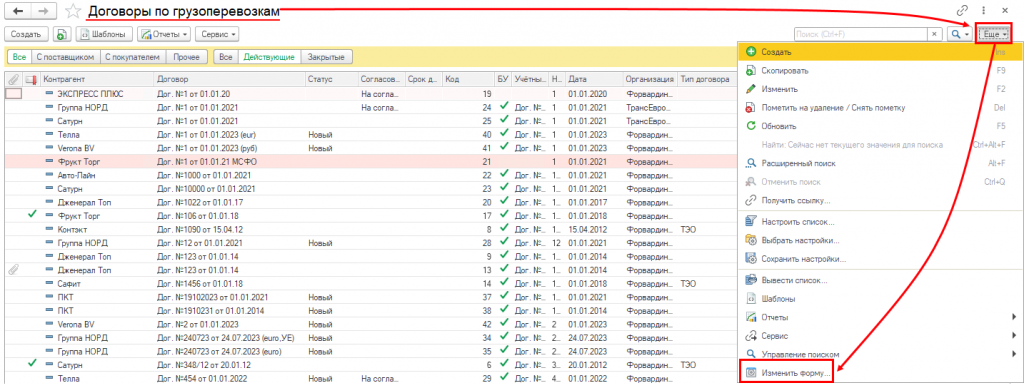This screenshot has height=388, width=1024.
Task: Click the БУ checkmark in the Контэкт row
Action: coord(503,229)
